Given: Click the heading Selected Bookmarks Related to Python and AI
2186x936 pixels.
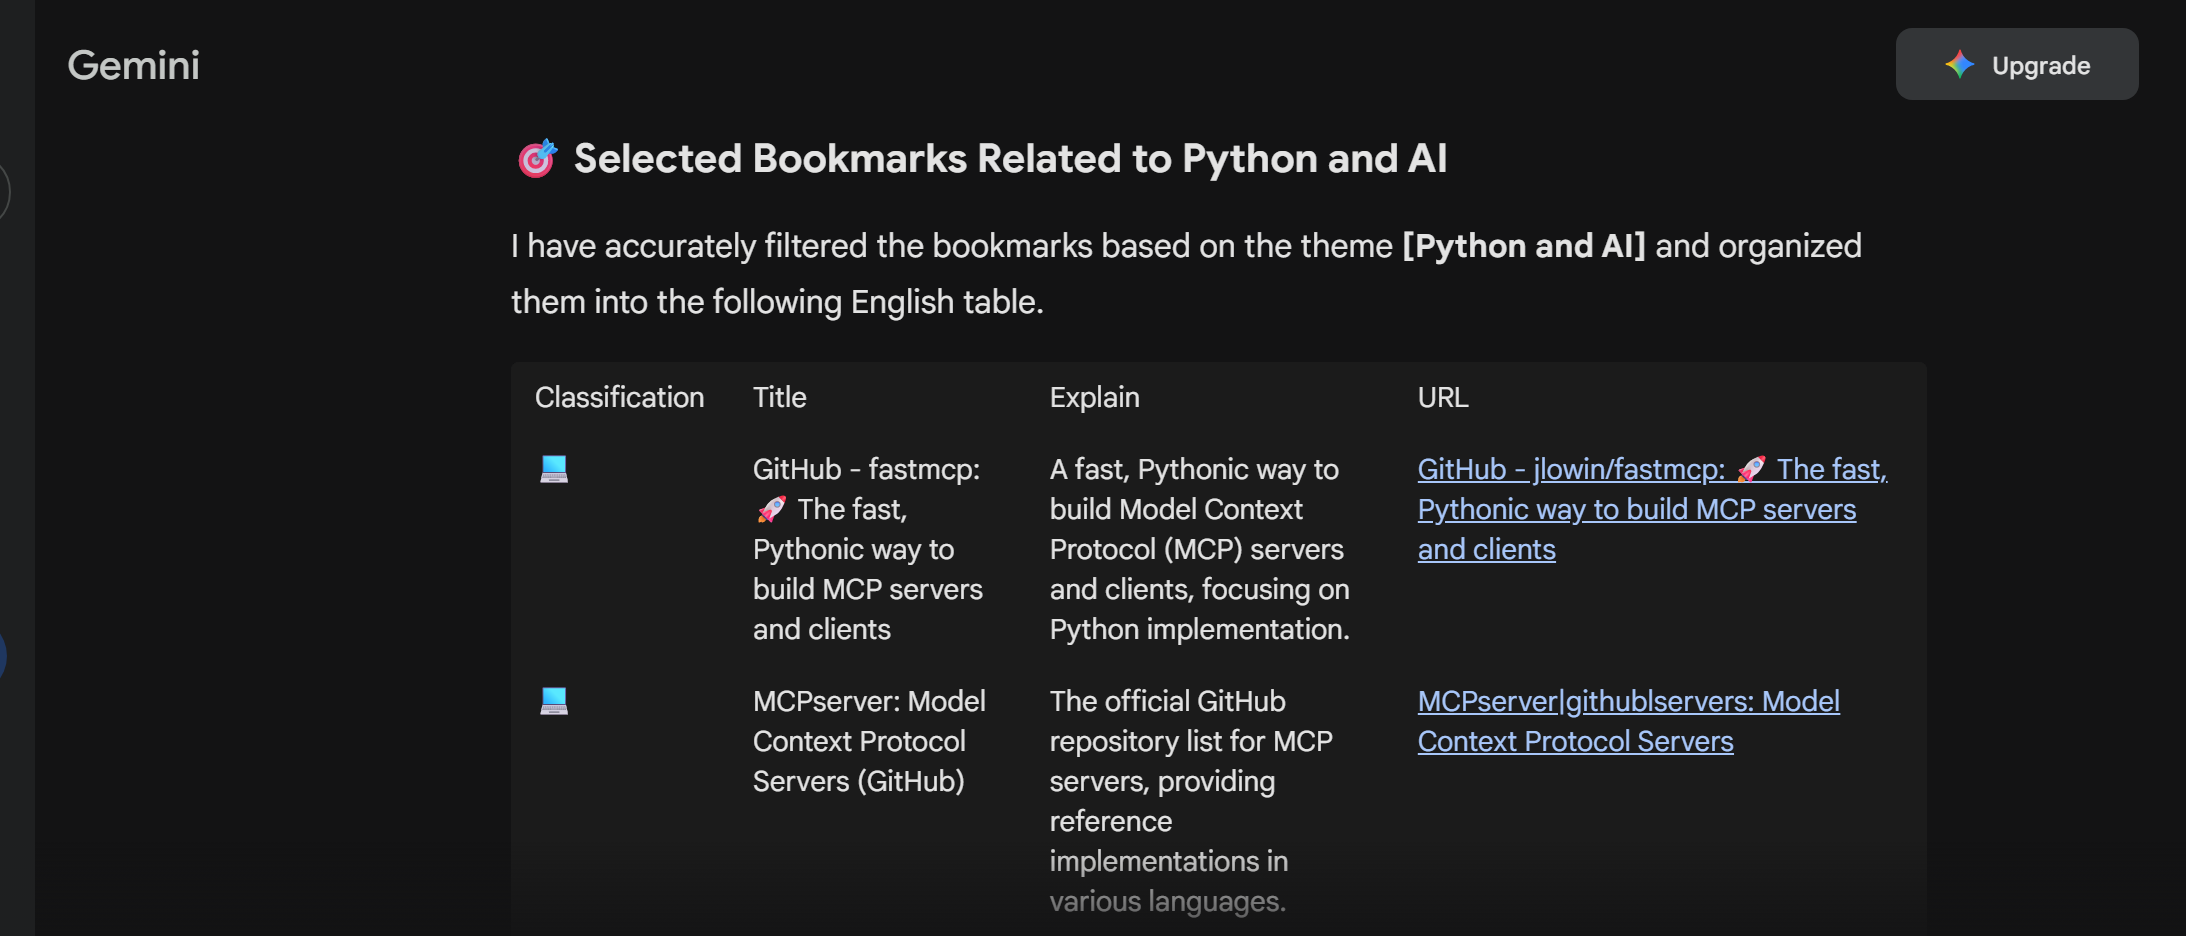Looking at the screenshot, I should pos(1010,157).
